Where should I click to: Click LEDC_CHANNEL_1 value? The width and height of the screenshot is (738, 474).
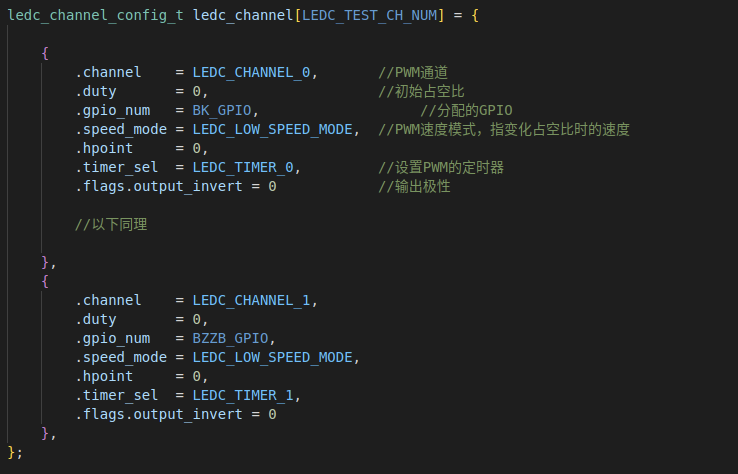[x=251, y=300]
